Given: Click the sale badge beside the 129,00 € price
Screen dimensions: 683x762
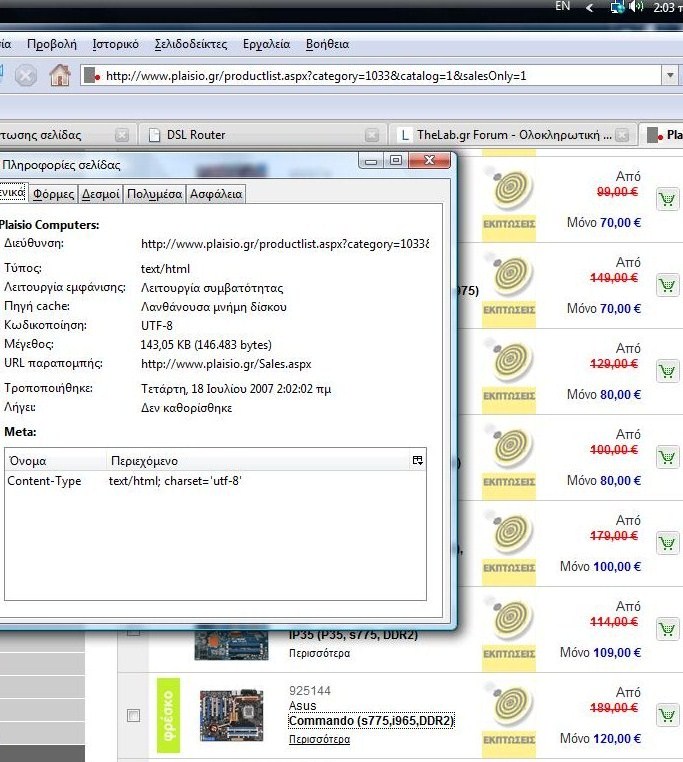Looking at the screenshot, I should point(509,374).
